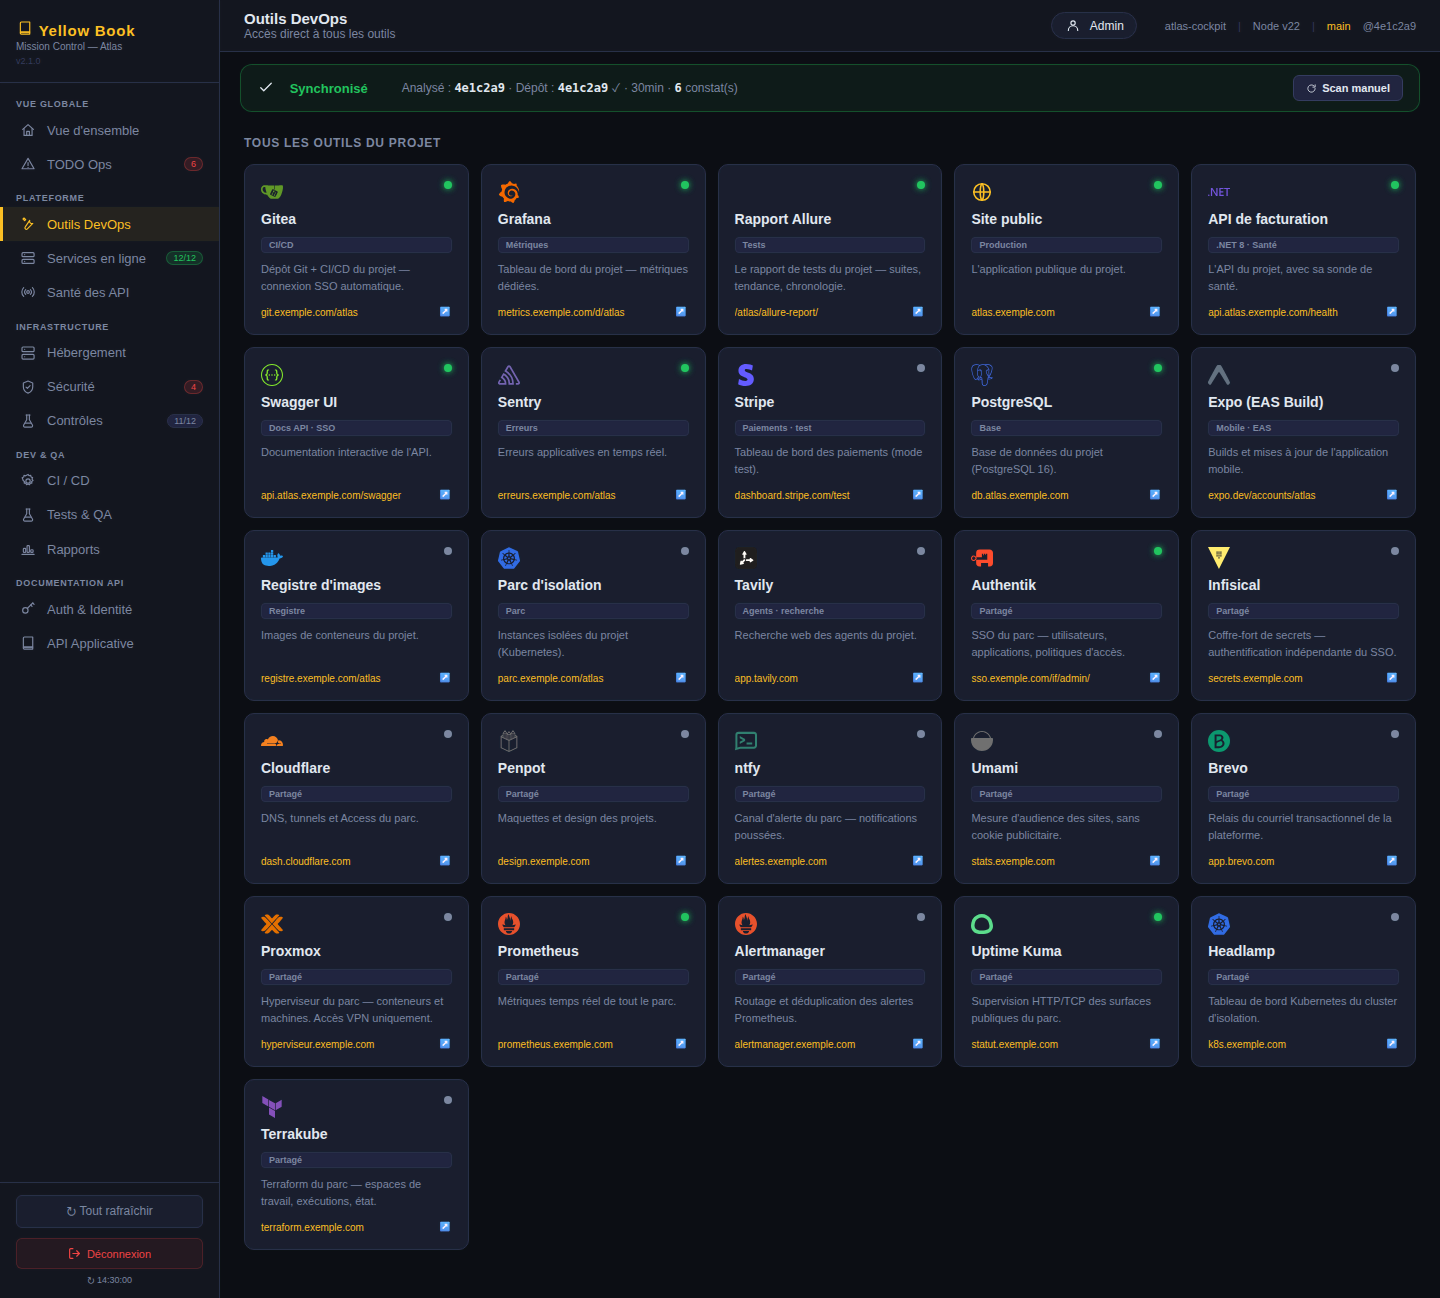Open k8s.exemple.com link
The image size is (1440, 1298).
point(1247,1044)
